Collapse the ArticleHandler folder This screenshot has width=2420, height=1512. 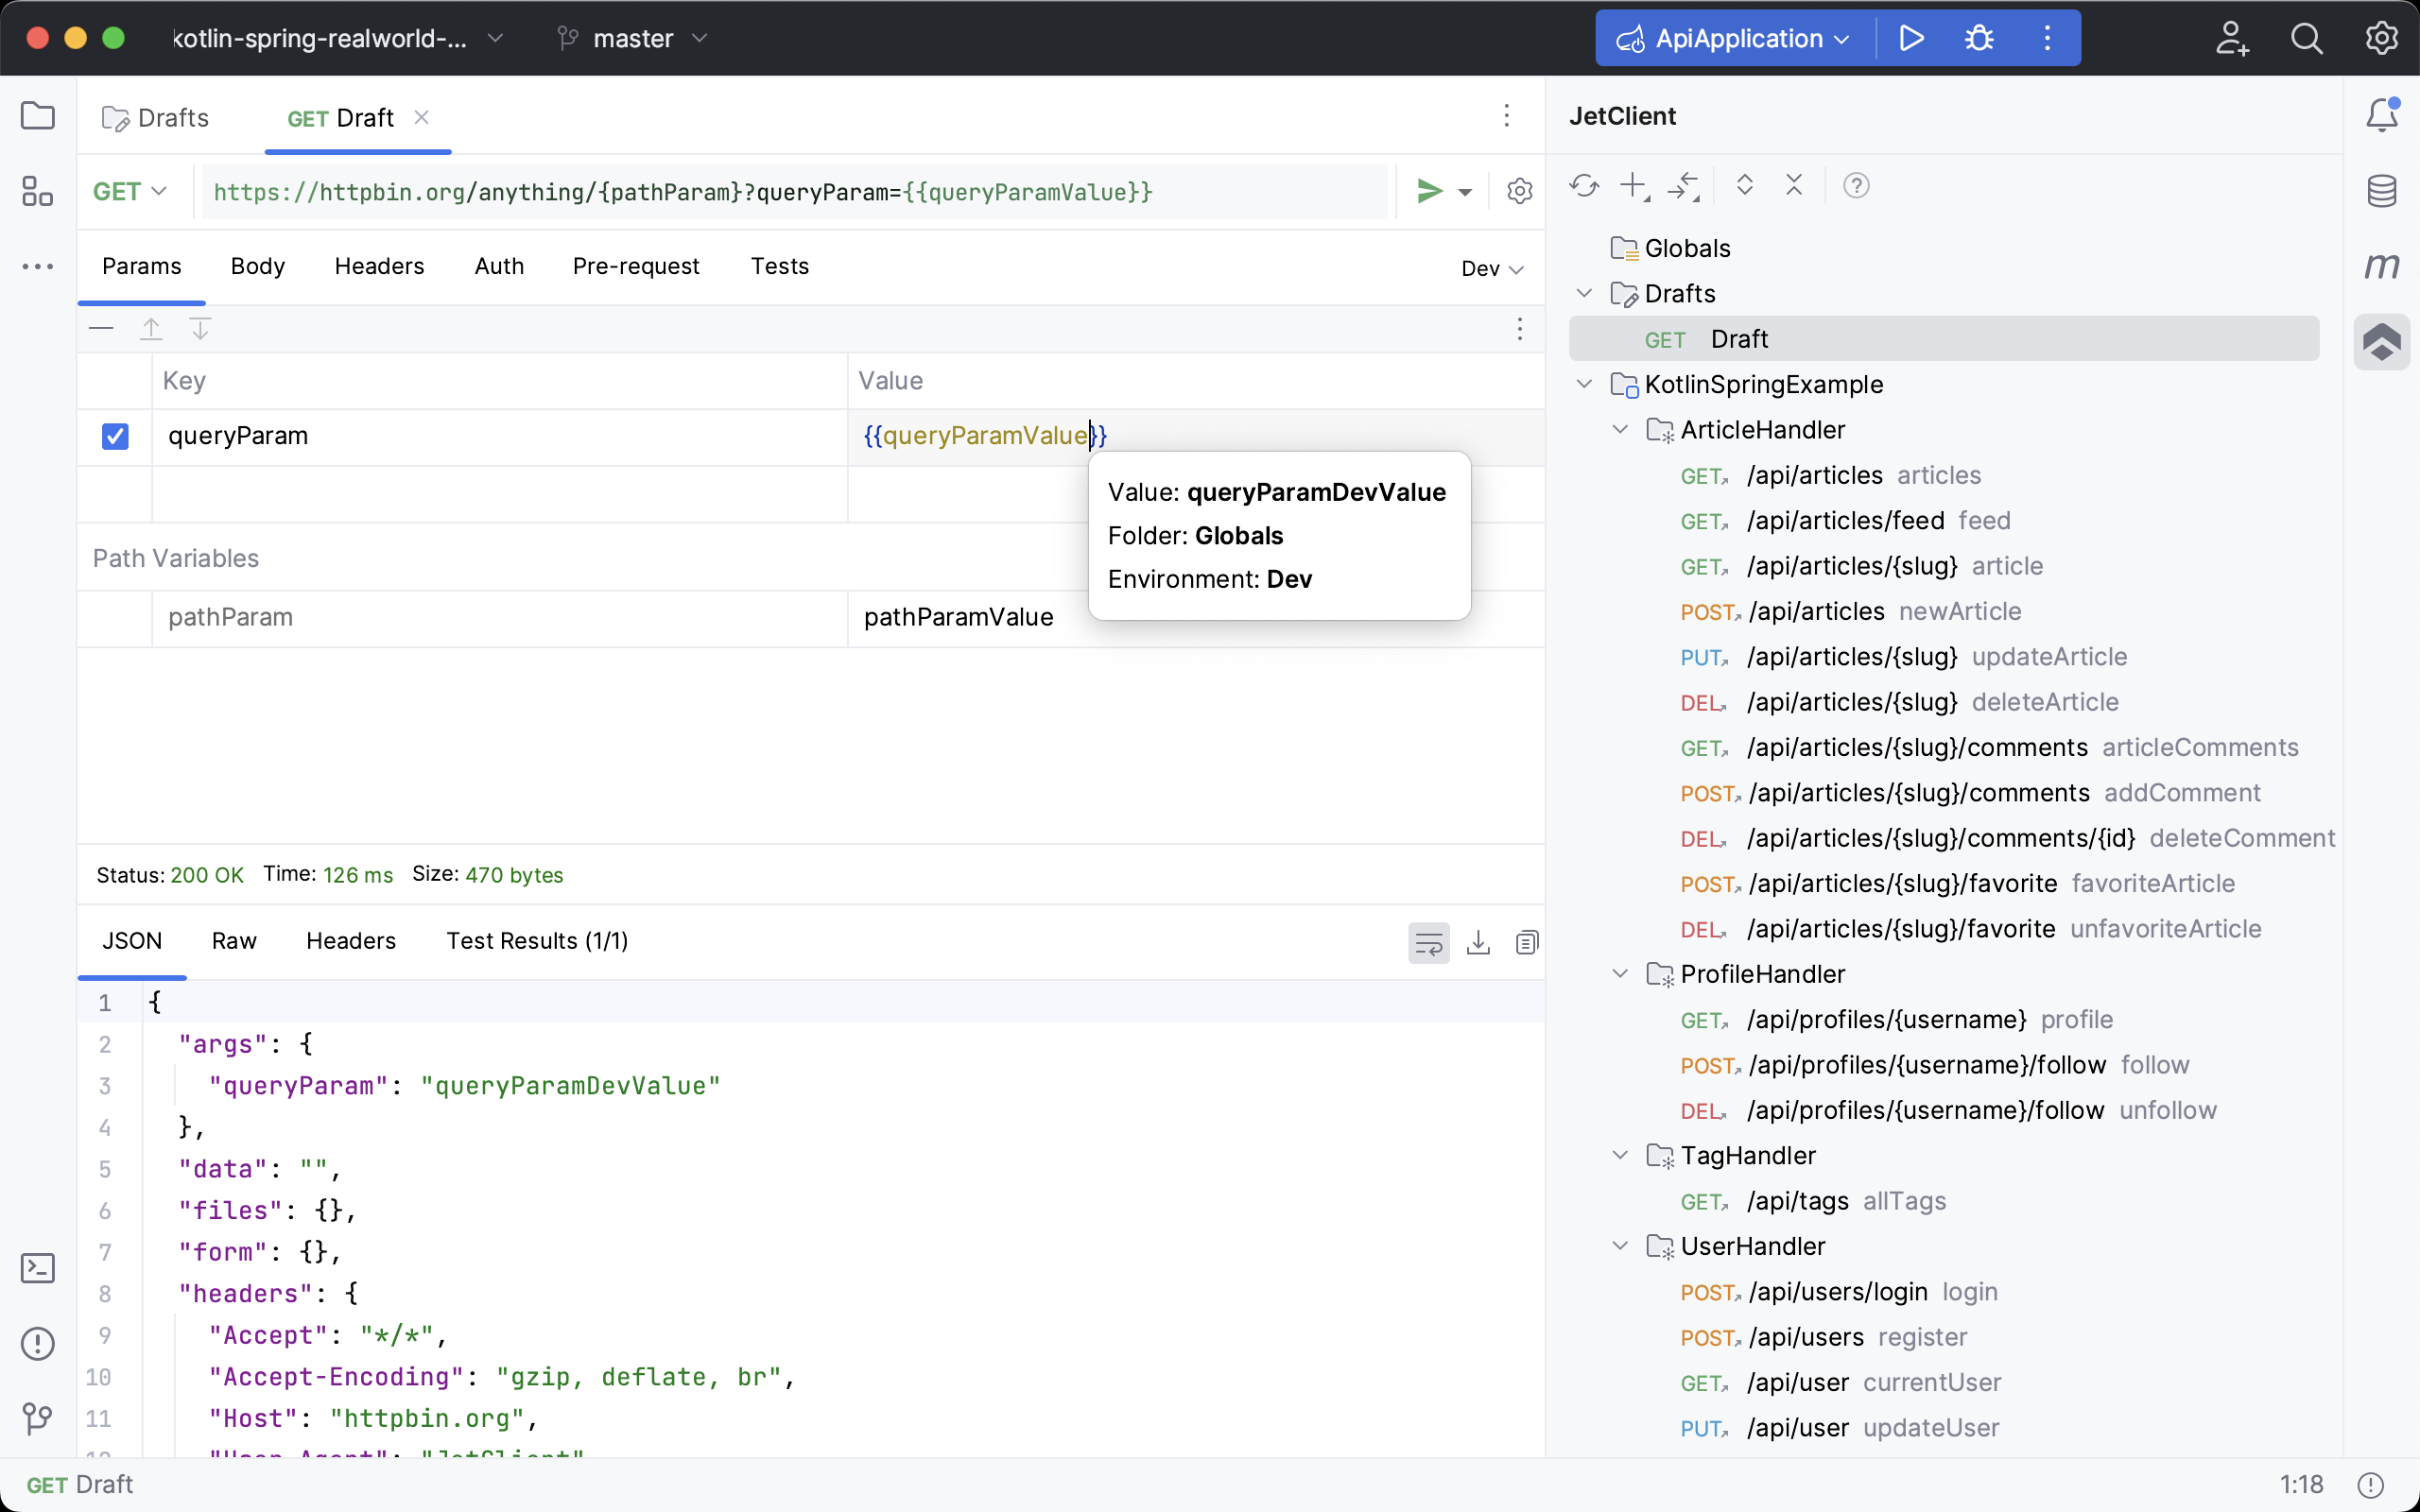click(1620, 430)
